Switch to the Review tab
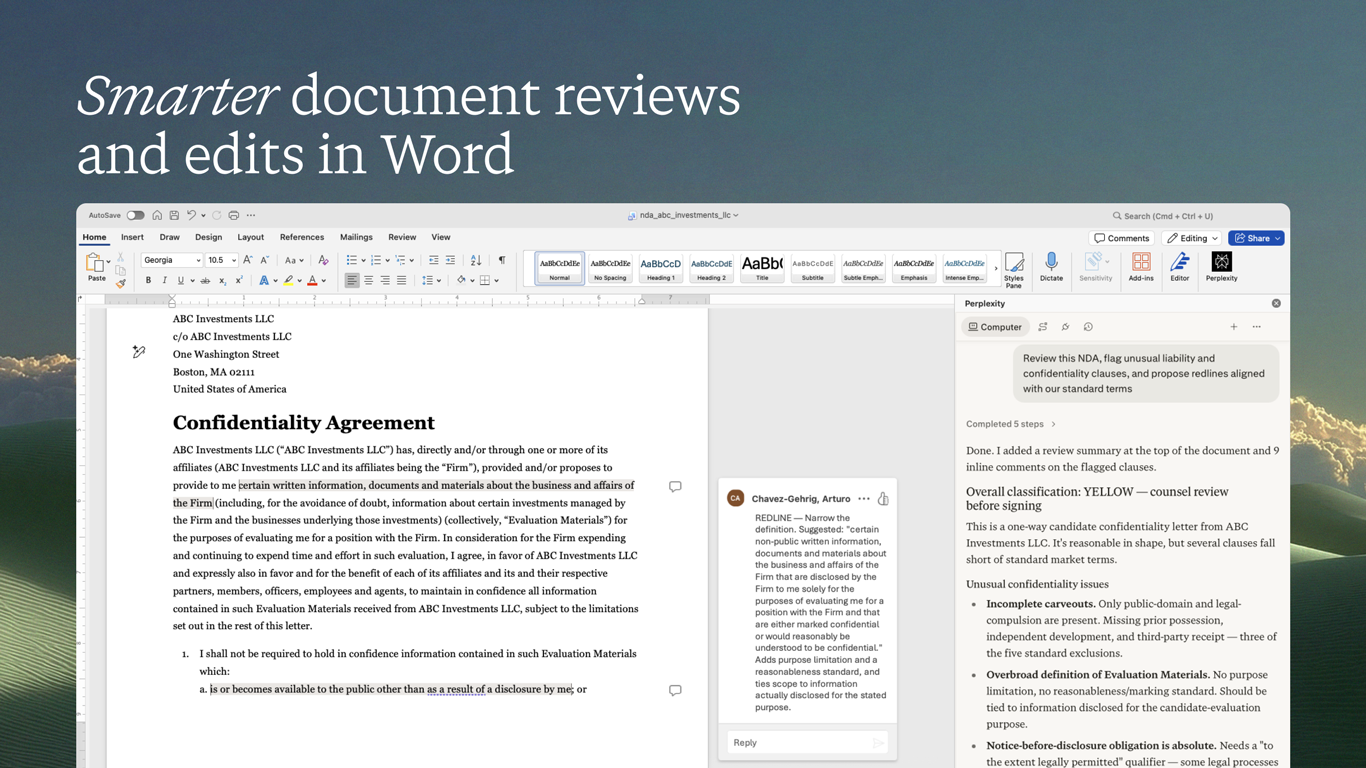 tap(402, 237)
